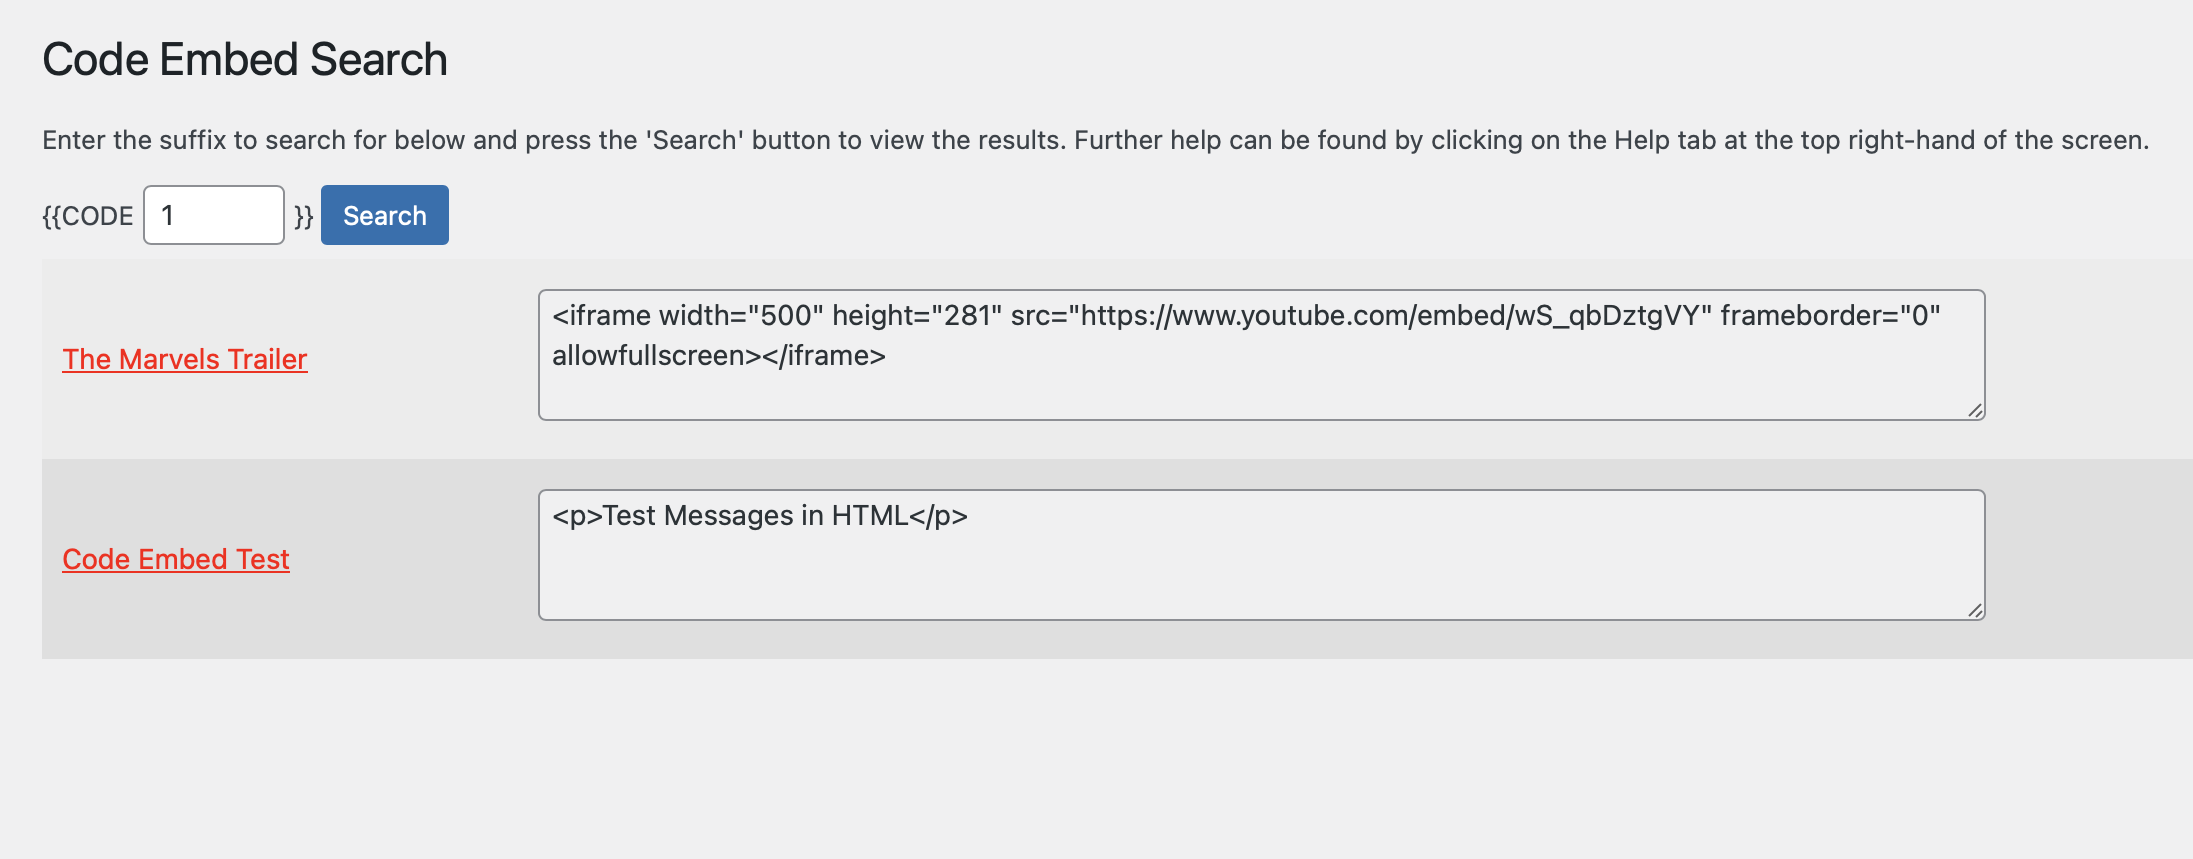Open The Marvels Trailer link
This screenshot has height=859, width=2193.
pyautogui.click(x=184, y=358)
